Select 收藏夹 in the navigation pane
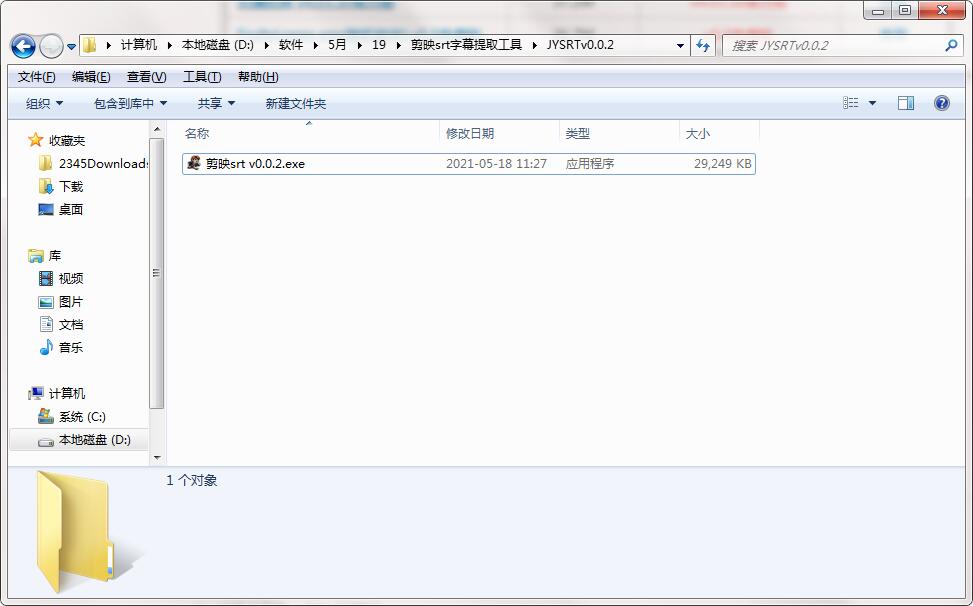 (x=67, y=141)
